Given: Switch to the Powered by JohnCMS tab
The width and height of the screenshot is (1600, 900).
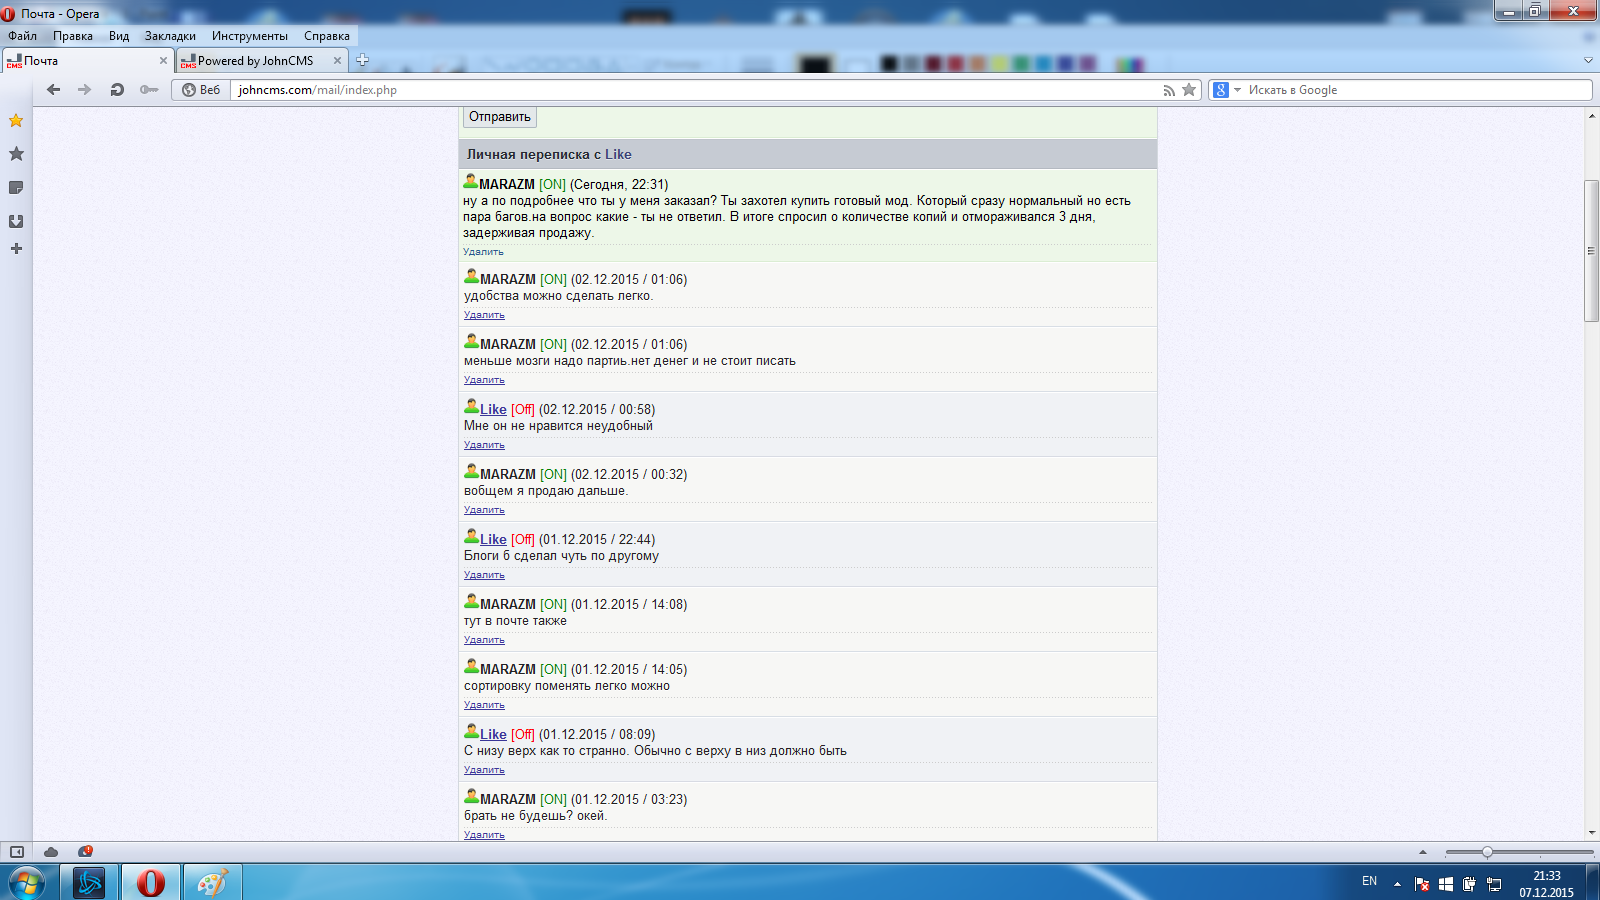Looking at the screenshot, I should [x=256, y=61].
